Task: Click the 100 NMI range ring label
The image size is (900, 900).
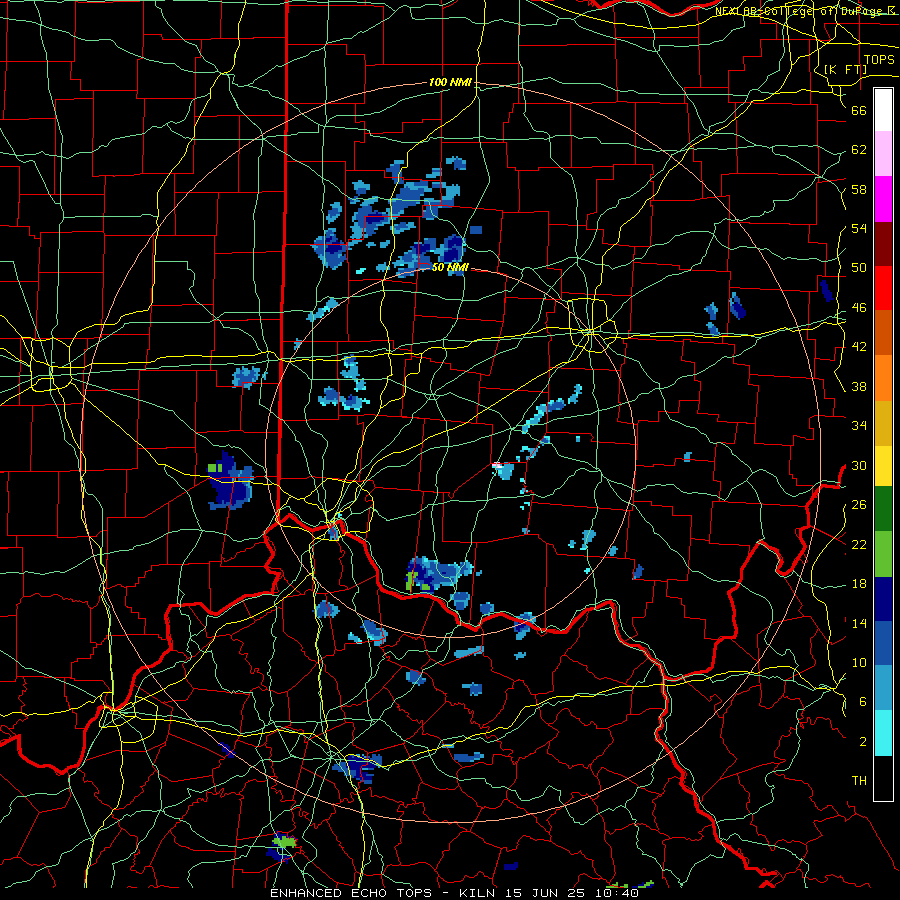Action: pyautogui.click(x=450, y=83)
